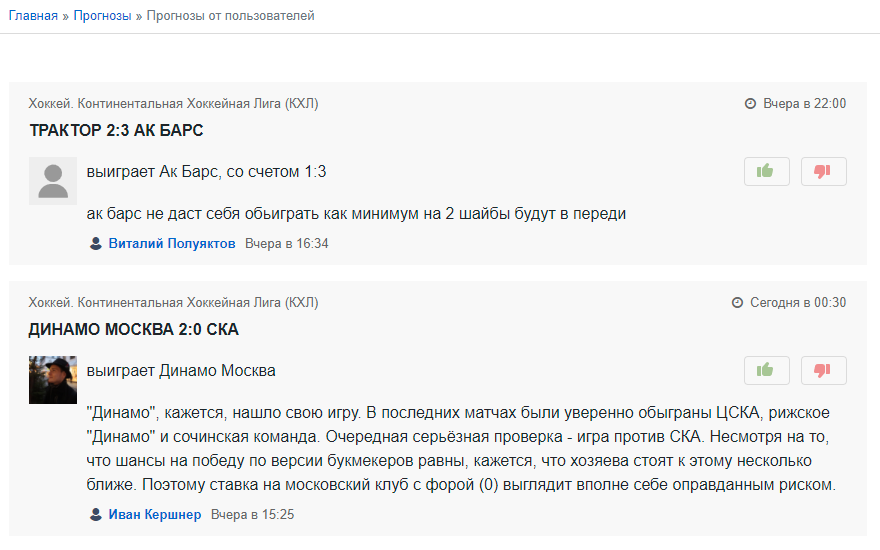
Task: Click the default avatar of Виталий Полуяктов
Action: (x=53, y=180)
